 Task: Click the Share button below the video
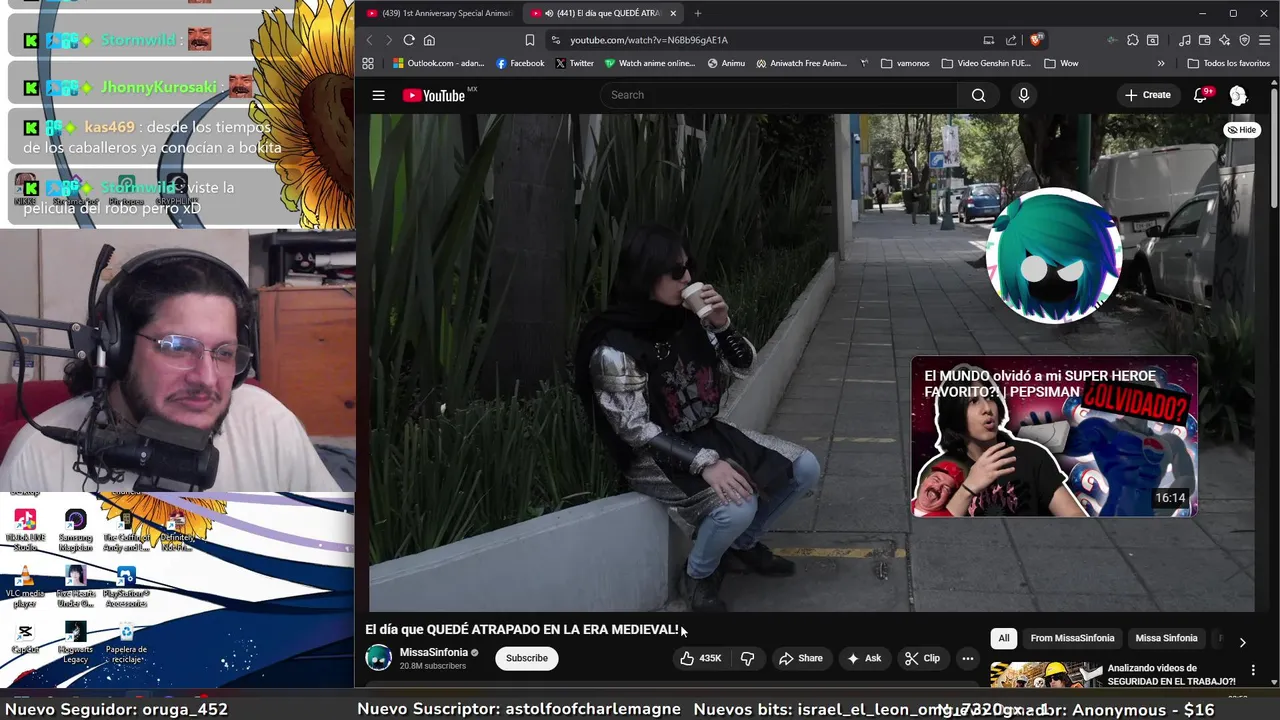[x=800, y=658]
